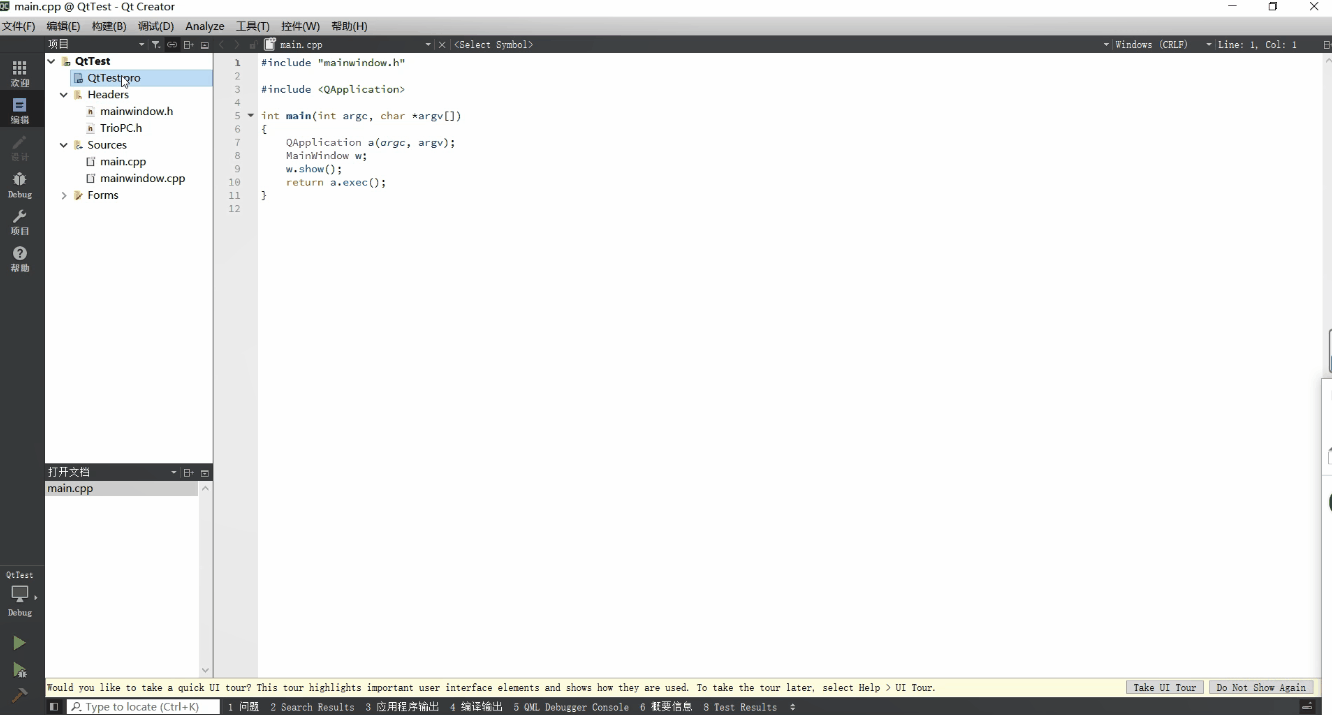Select mainwindow.cpp source file
Screen dimensions: 1332x715
pos(142,178)
